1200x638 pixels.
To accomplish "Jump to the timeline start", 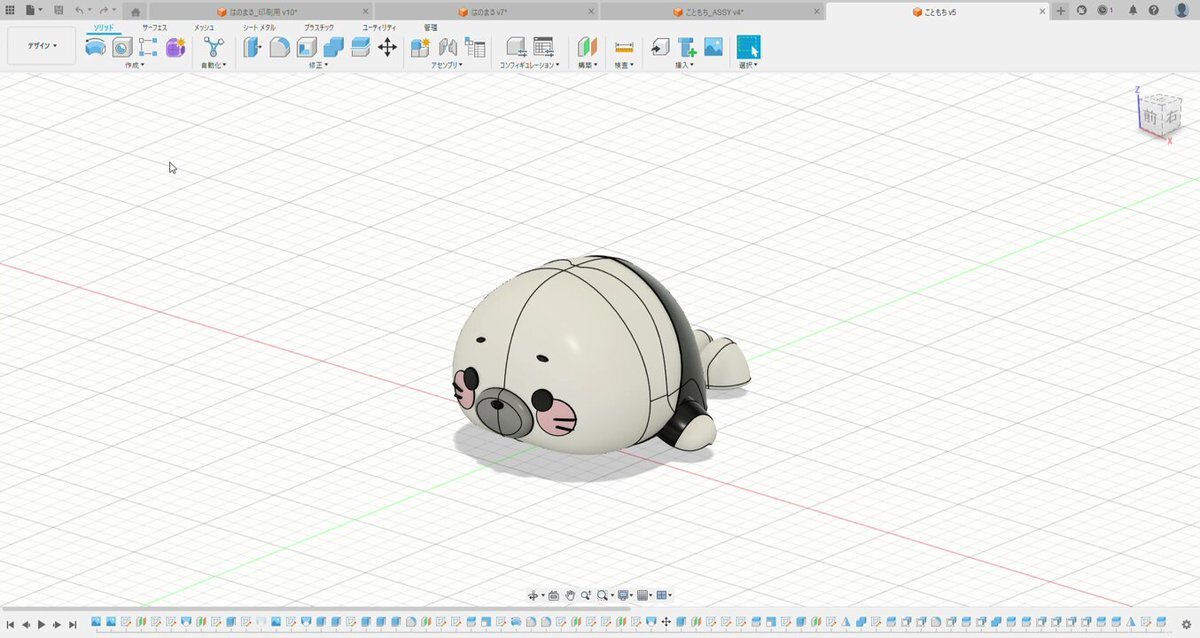I will [10, 624].
